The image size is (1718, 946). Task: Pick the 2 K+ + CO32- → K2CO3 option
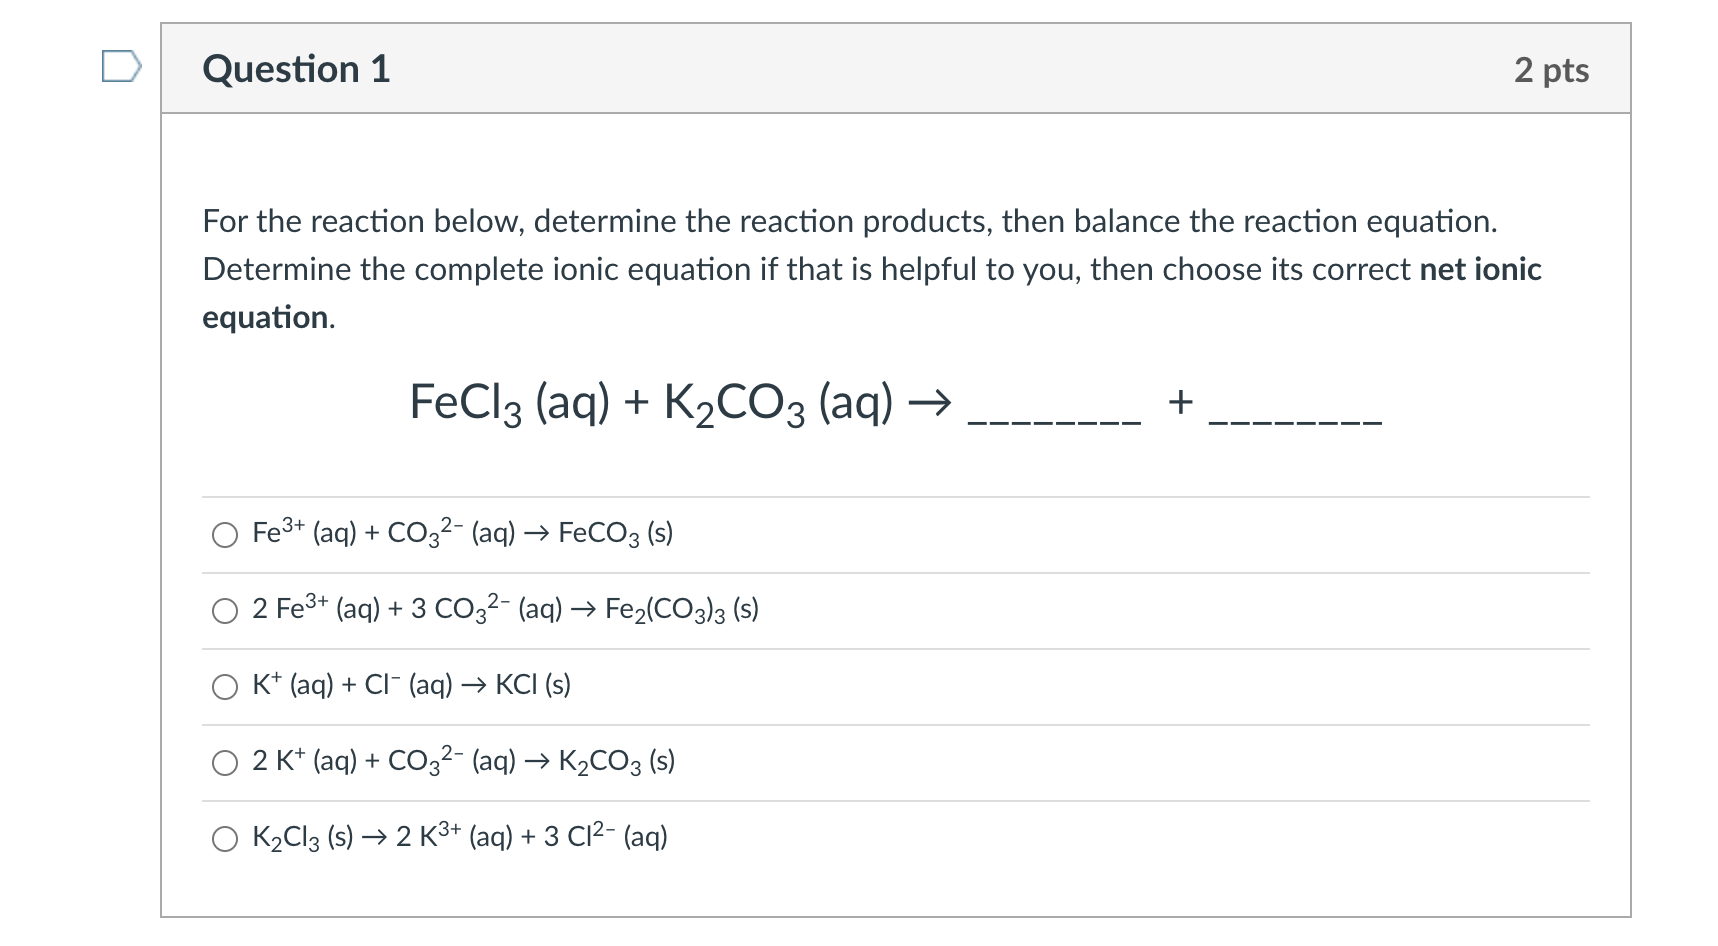tap(462, 761)
